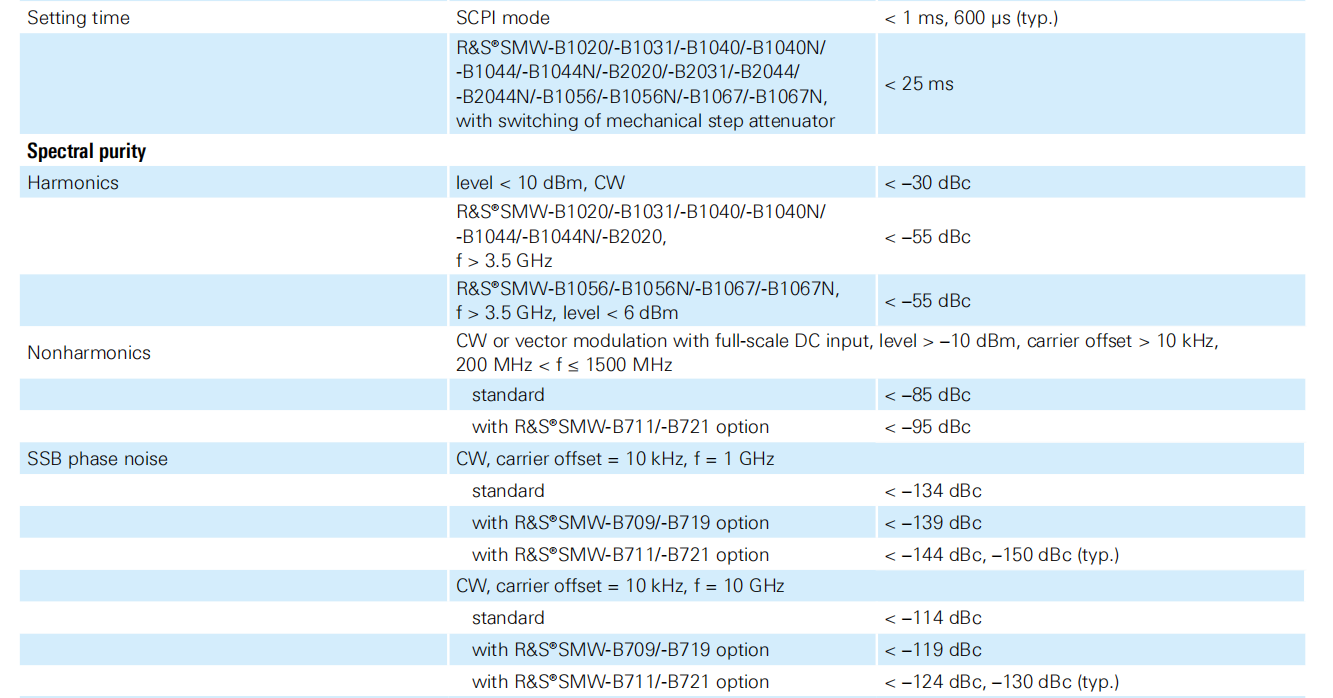
Task: Click the "< –95 dBc" nonharmonics value
Action: point(927,427)
